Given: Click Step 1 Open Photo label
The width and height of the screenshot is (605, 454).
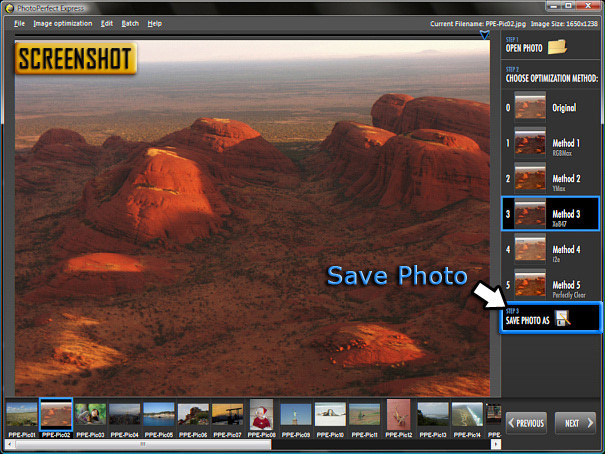Looking at the screenshot, I should [524, 46].
